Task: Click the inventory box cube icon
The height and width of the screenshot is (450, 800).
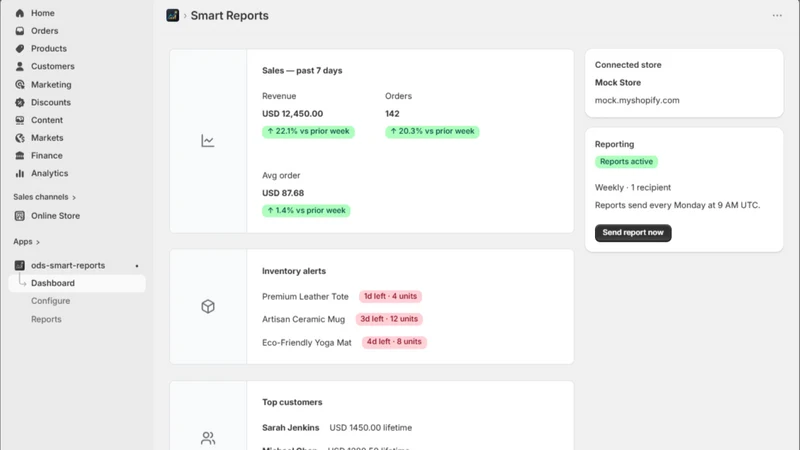Action: [208, 307]
